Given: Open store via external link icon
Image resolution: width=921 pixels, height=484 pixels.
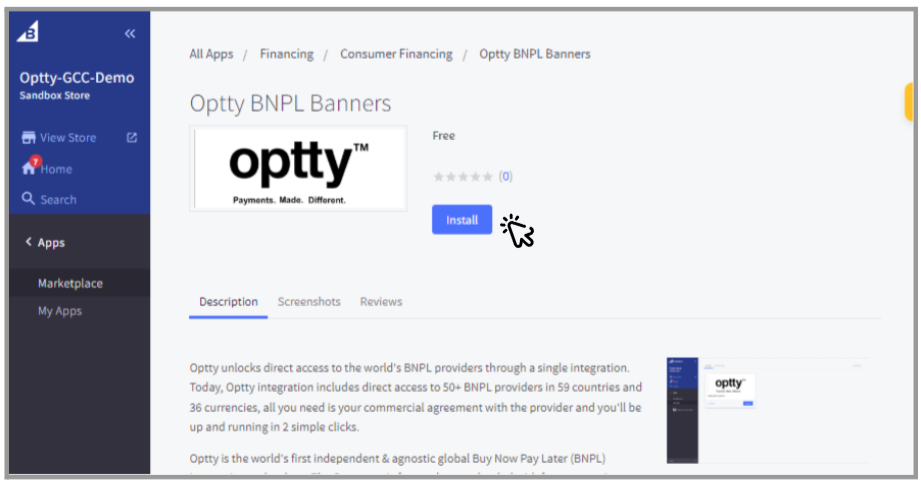Looking at the screenshot, I should 131,138.
